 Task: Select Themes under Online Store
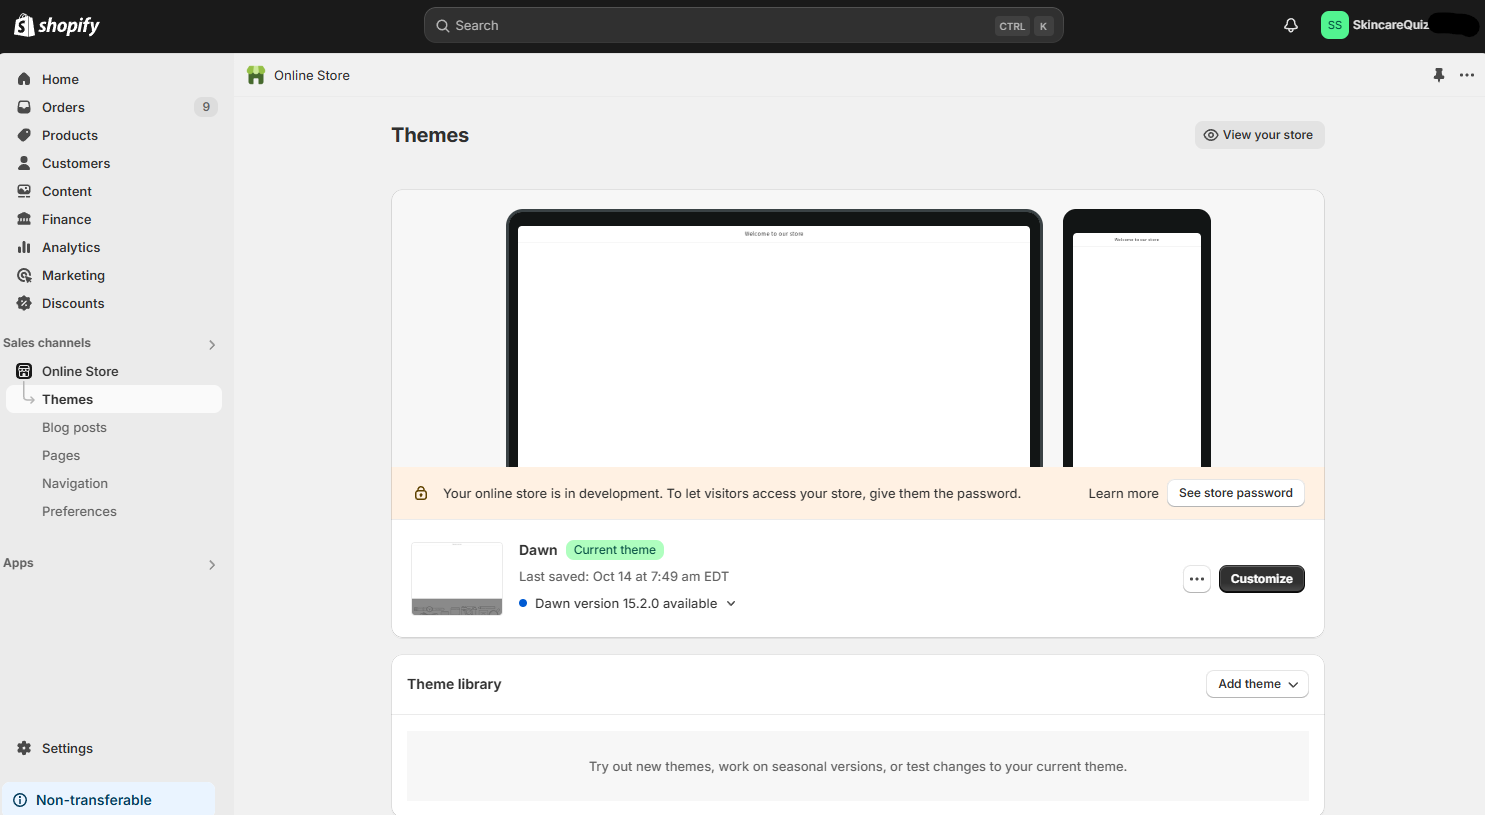[114, 399]
